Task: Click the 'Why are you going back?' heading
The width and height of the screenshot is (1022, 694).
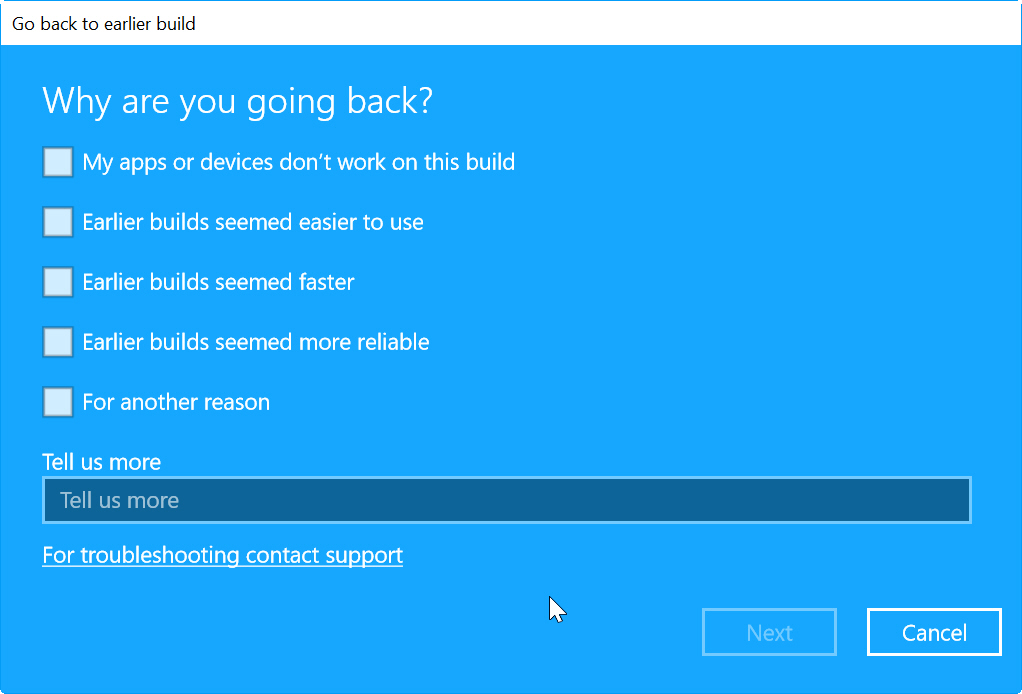Action: point(237,102)
